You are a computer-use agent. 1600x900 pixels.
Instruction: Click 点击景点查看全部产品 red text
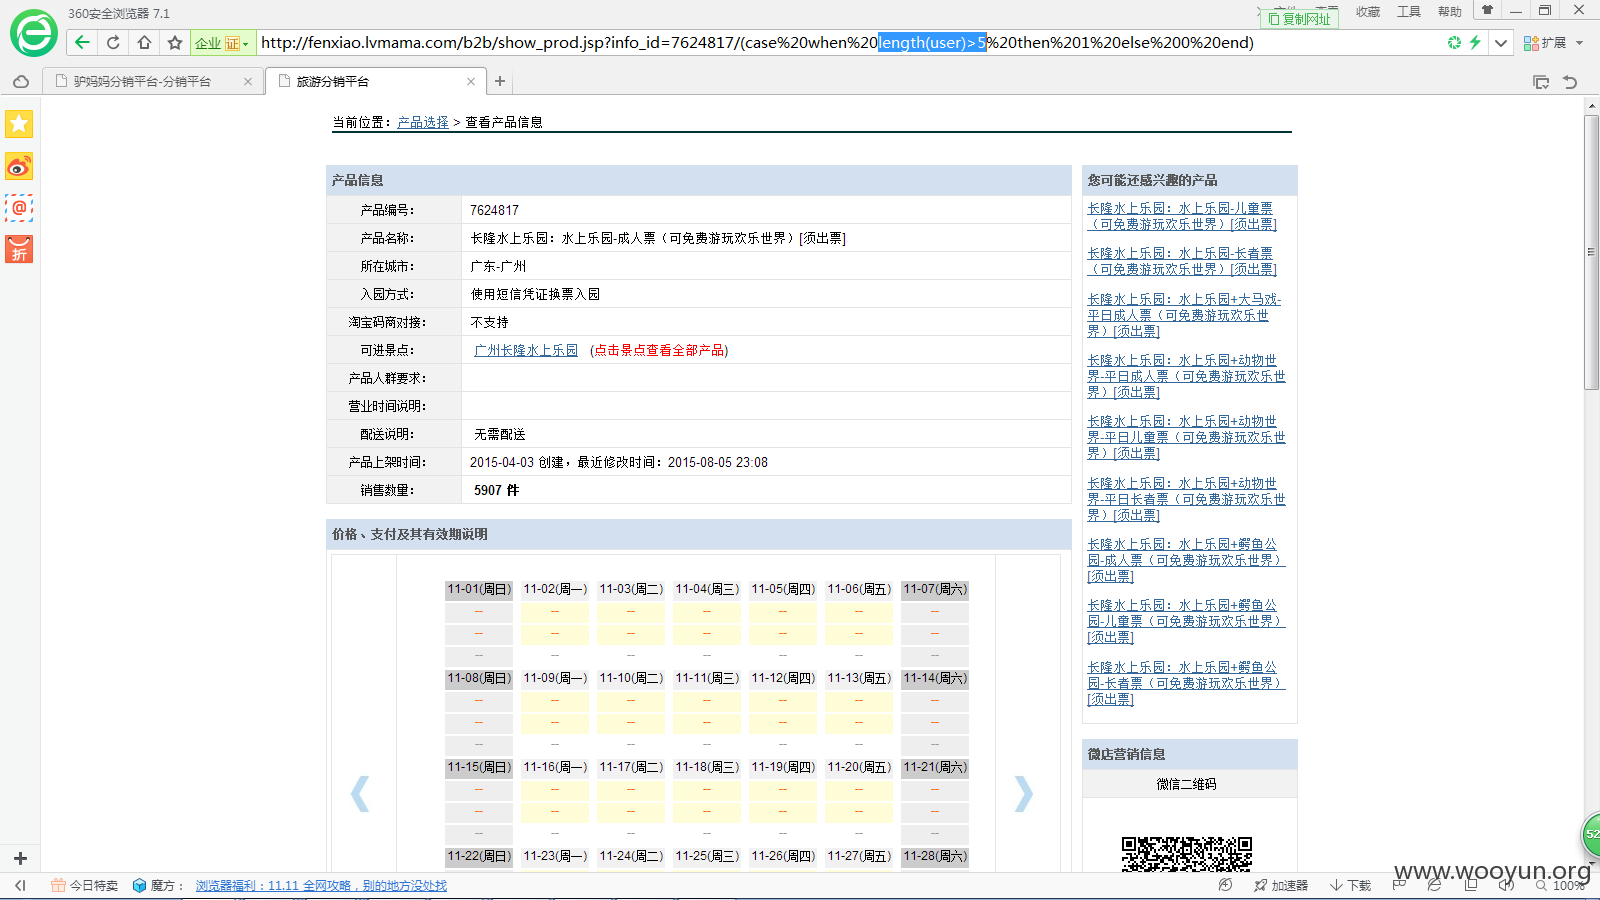[659, 350]
